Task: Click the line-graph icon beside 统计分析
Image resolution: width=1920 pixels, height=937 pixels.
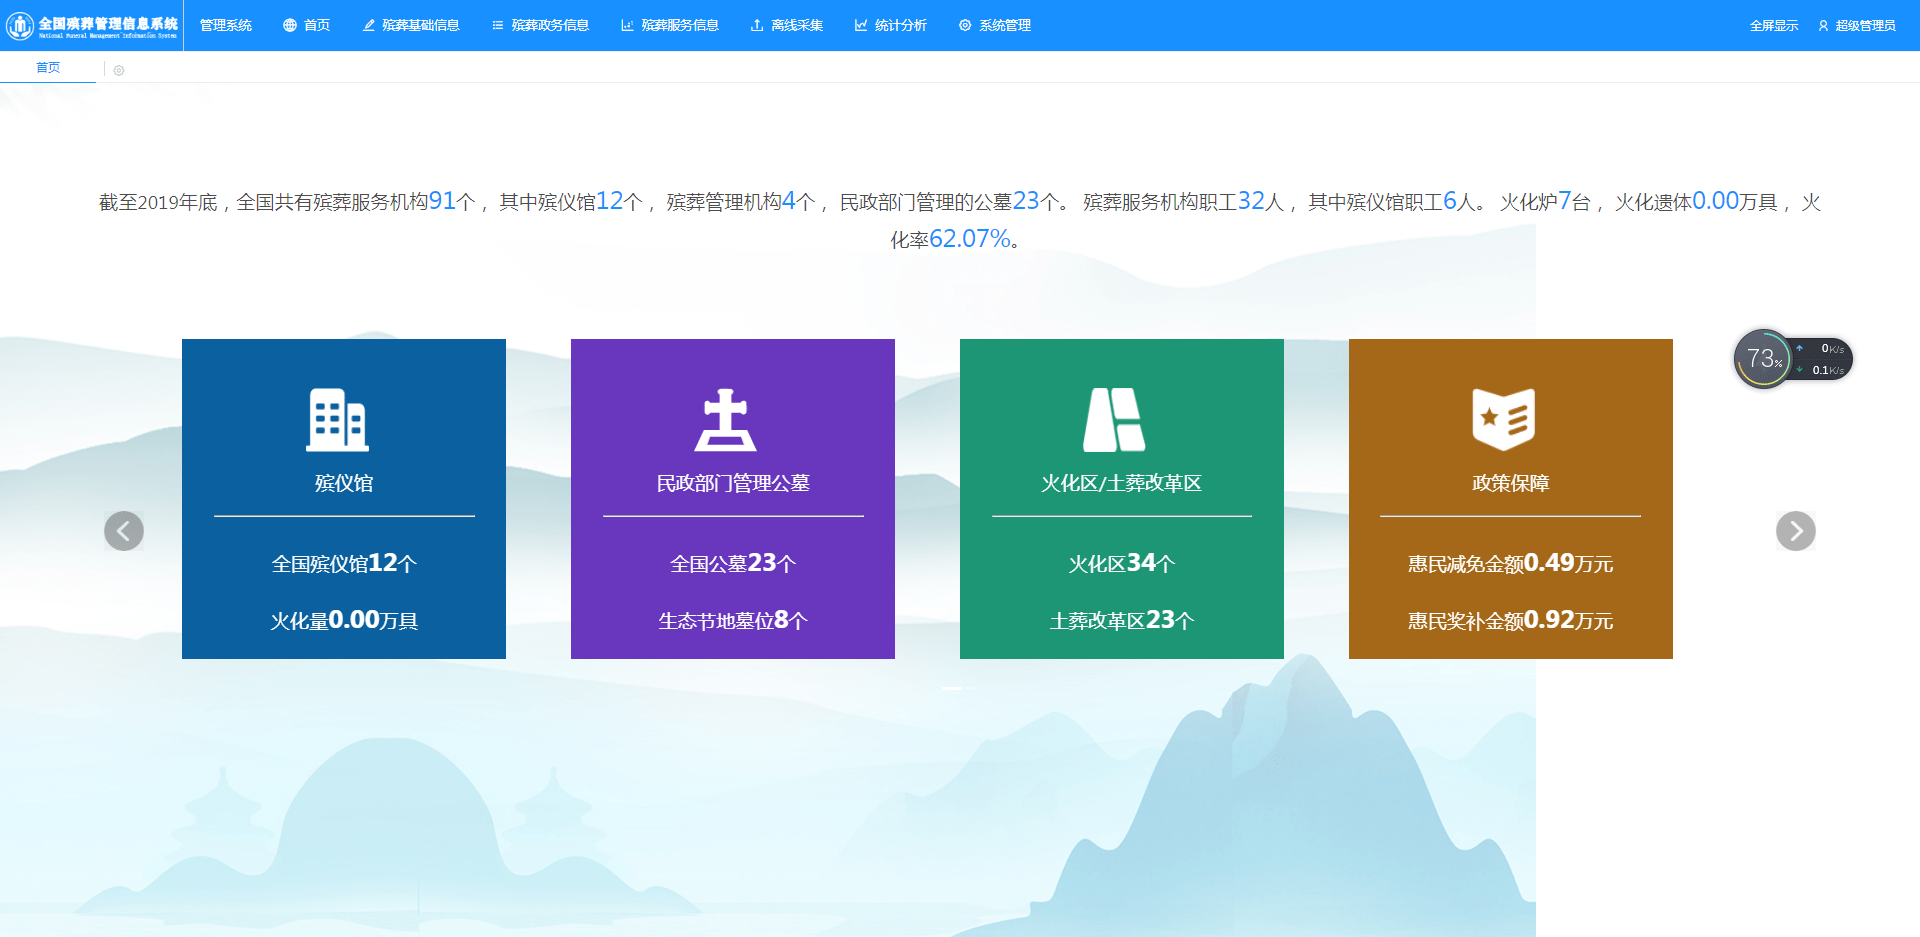Action: (861, 25)
